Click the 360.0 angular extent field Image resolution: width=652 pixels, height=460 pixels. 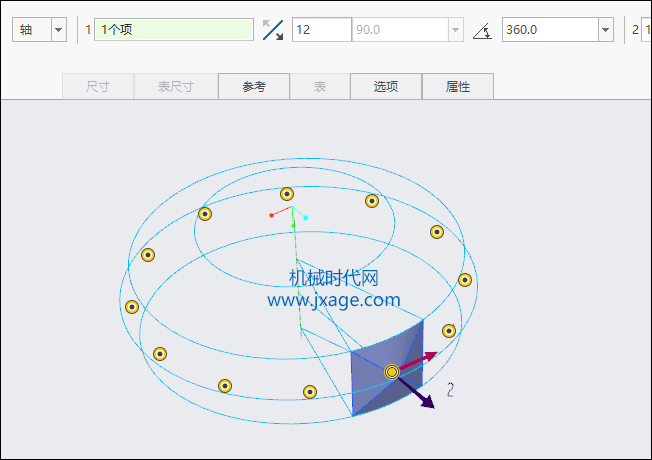click(550, 30)
